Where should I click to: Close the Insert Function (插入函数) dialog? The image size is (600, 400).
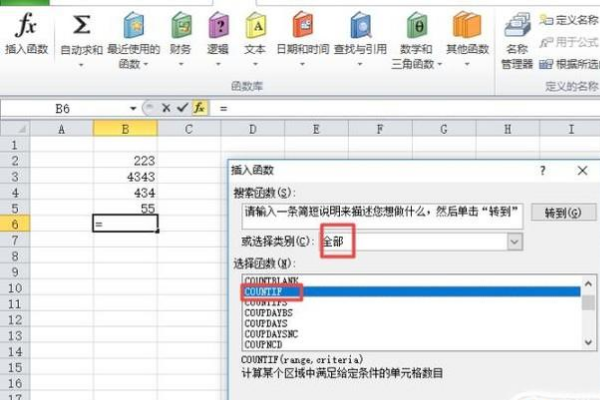coord(582,170)
